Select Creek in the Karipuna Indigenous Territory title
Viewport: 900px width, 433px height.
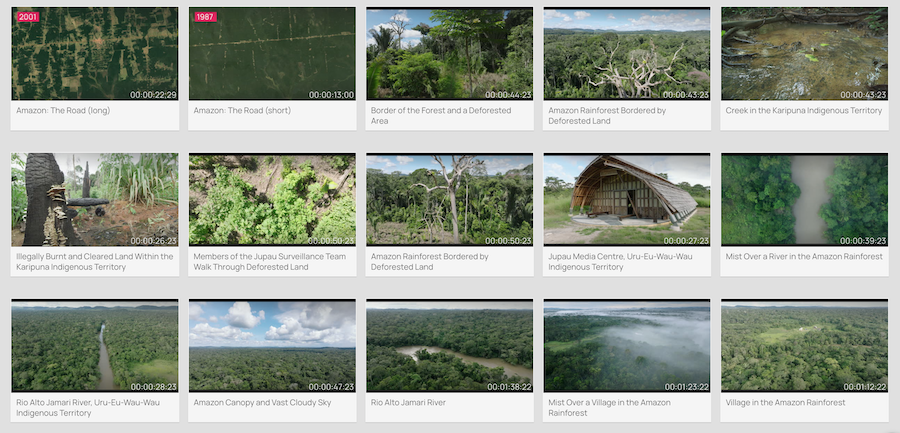pyautogui.click(x=804, y=110)
